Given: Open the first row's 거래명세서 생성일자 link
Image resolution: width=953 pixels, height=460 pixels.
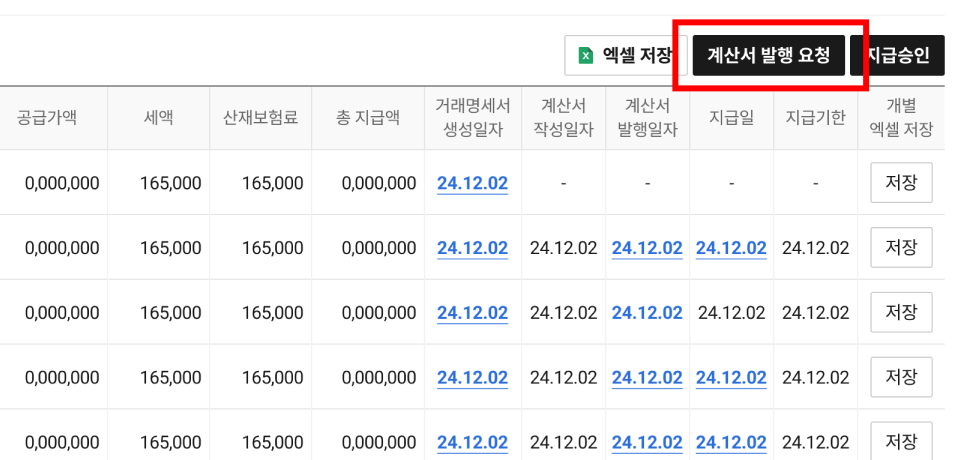Looking at the screenshot, I should pos(472,183).
